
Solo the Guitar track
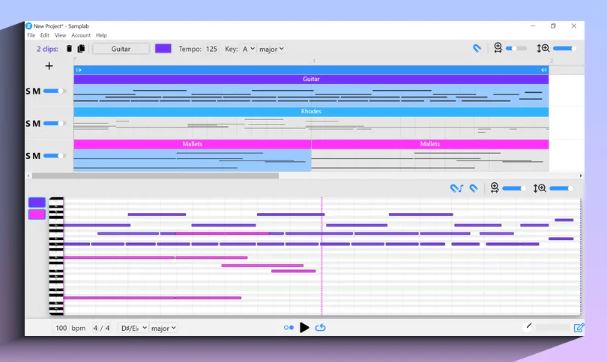pyautogui.click(x=28, y=91)
